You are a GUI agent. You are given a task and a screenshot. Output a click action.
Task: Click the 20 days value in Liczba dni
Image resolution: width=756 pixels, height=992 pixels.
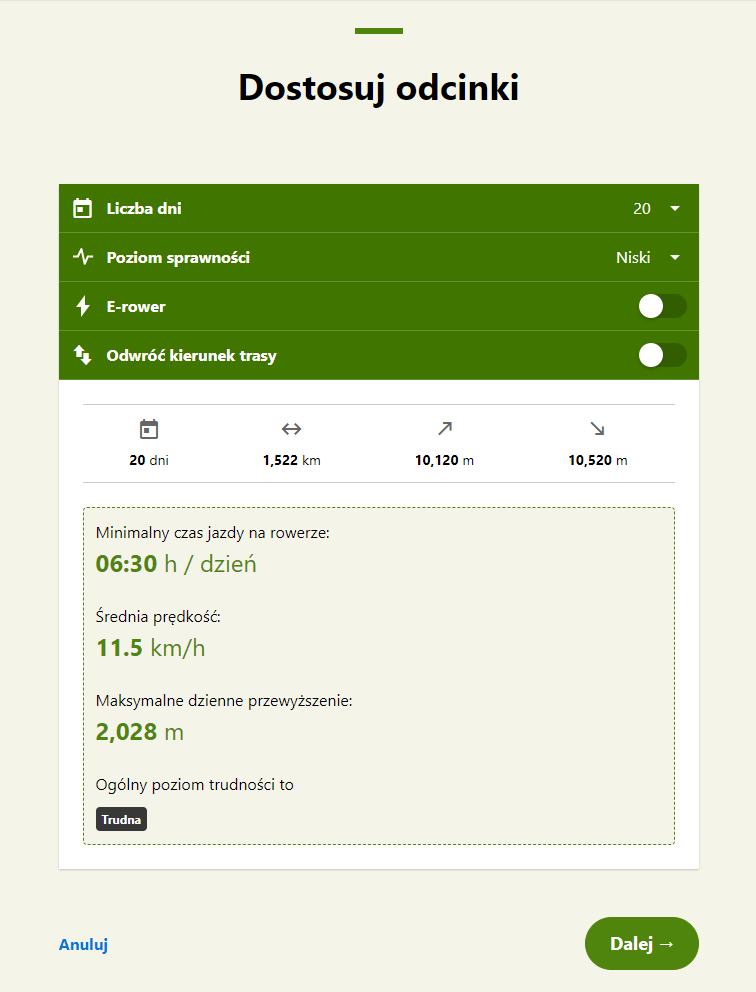coord(641,209)
